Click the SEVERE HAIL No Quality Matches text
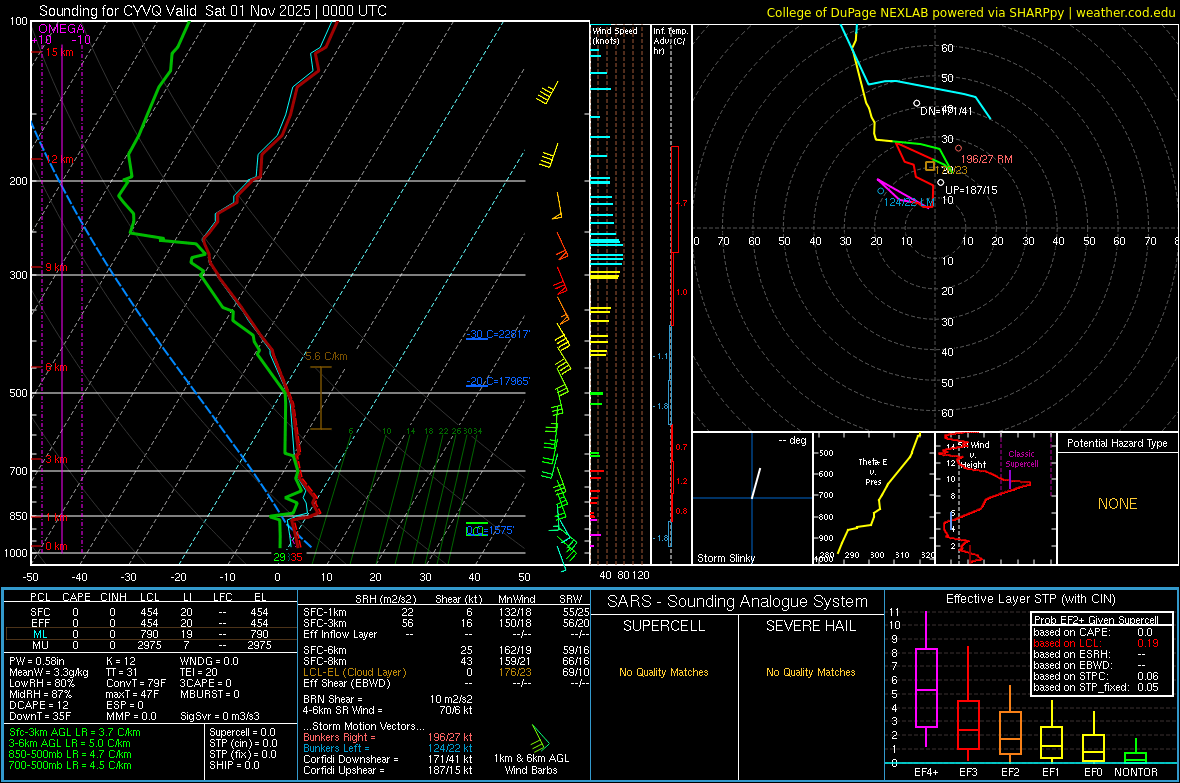 tap(810, 672)
